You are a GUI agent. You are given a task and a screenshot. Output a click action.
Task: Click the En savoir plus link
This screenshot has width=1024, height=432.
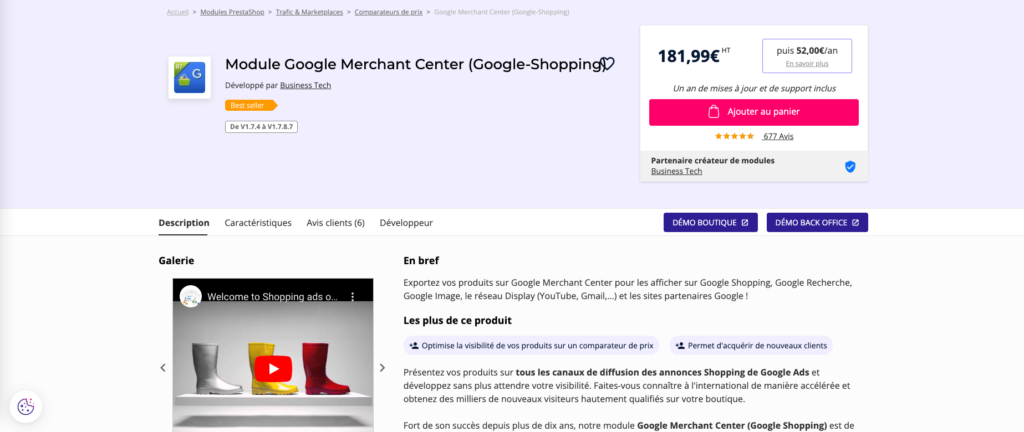(x=806, y=64)
